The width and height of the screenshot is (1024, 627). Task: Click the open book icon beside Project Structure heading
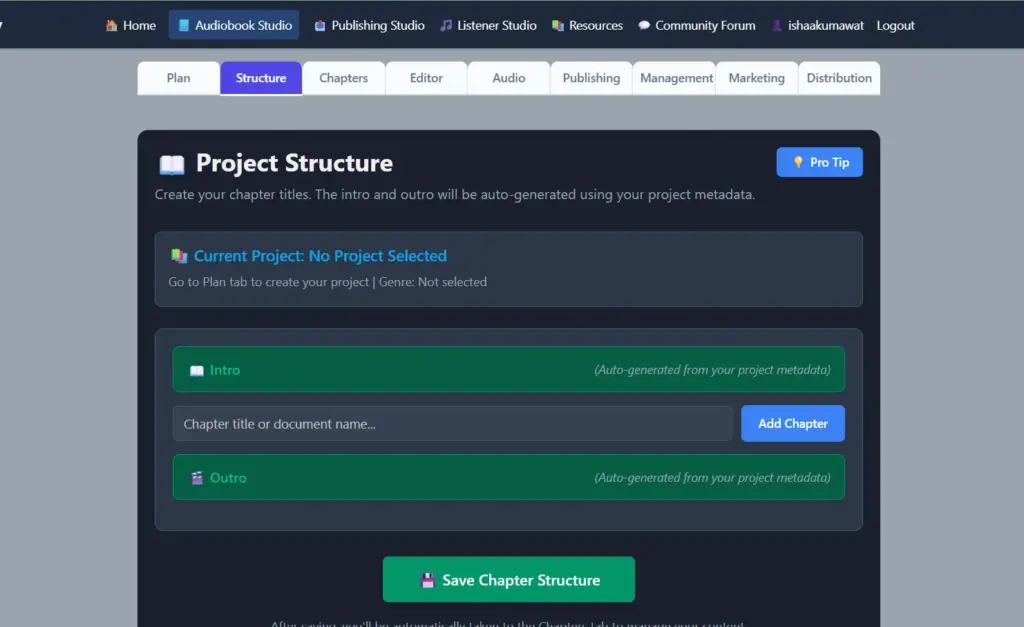172,162
